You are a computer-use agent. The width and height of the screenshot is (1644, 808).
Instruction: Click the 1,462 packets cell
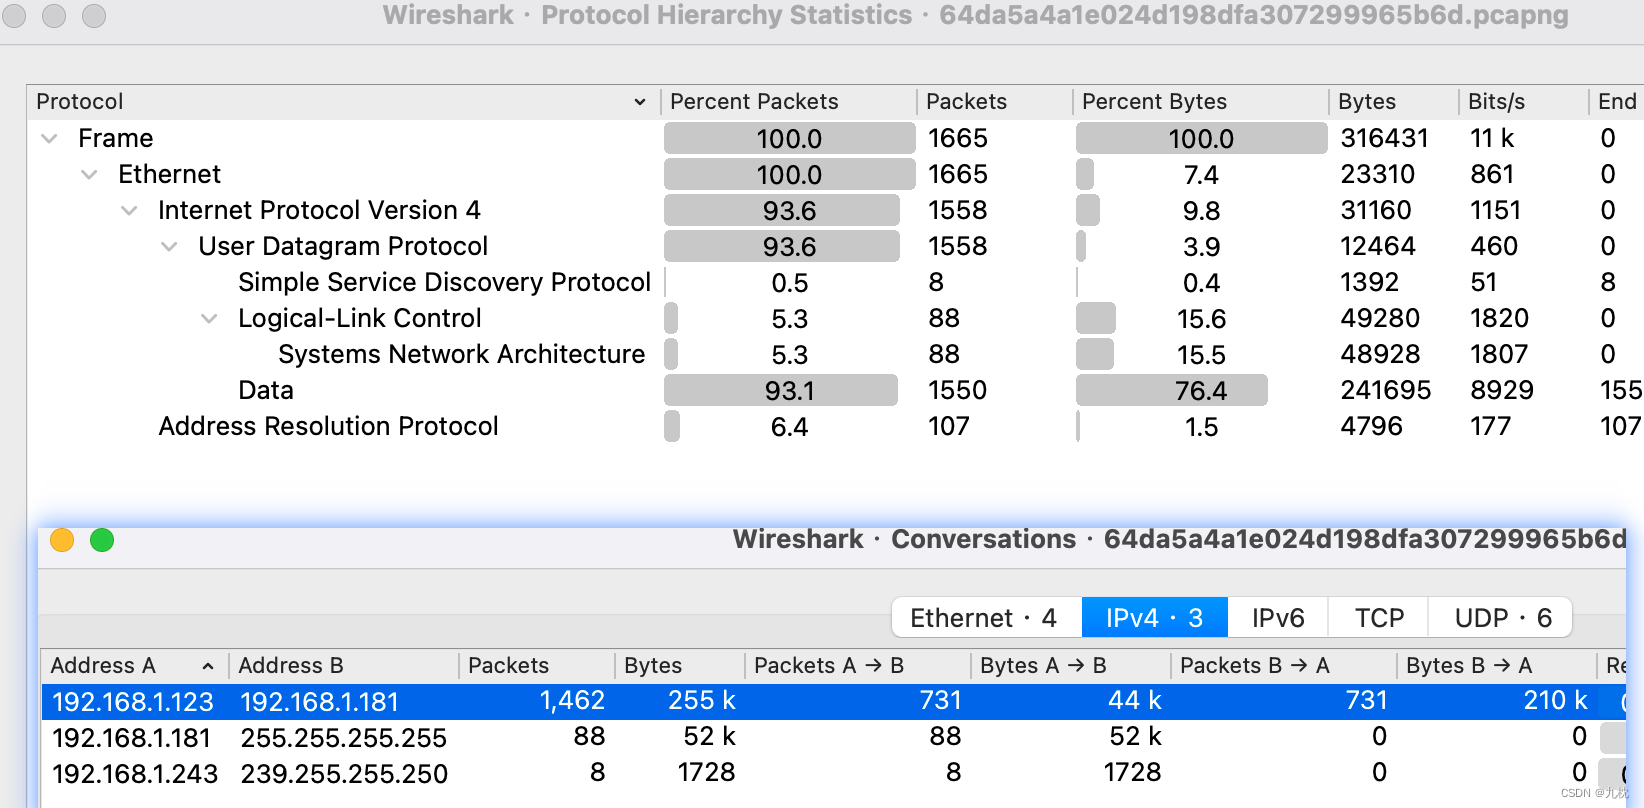pyautogui.click(x=572, y=701)
